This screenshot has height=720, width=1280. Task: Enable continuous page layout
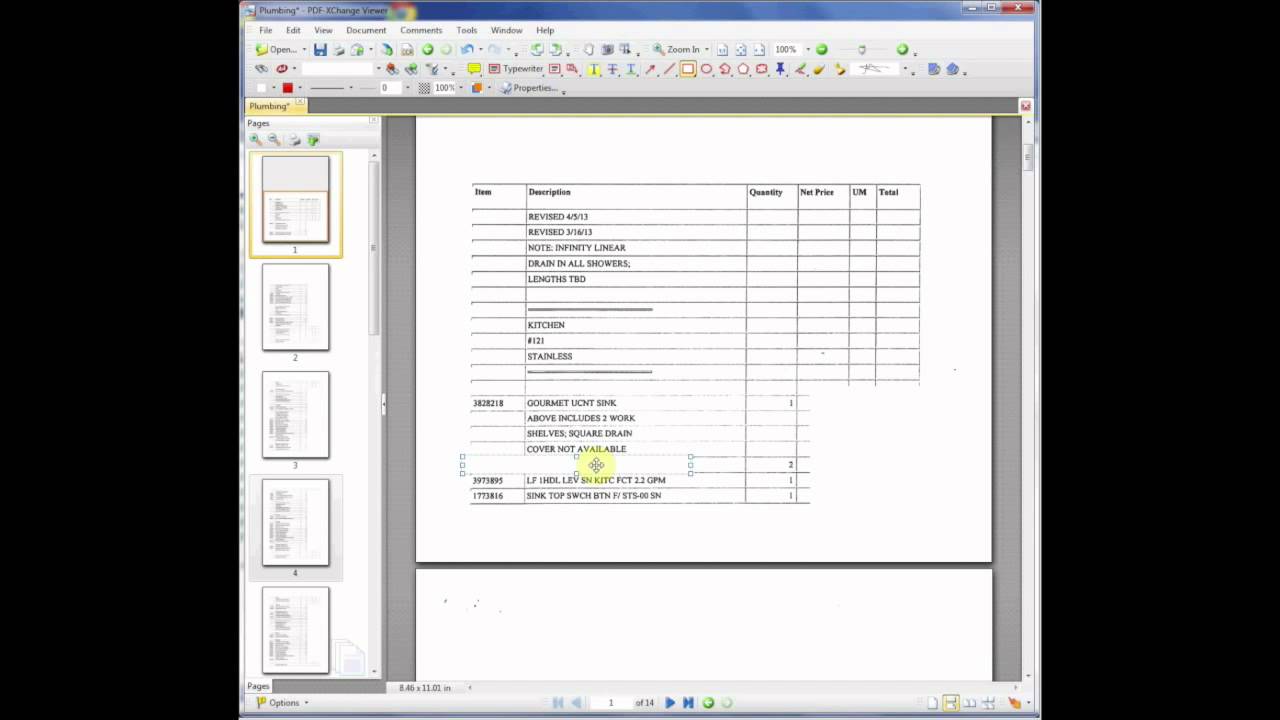pos(951,703)
